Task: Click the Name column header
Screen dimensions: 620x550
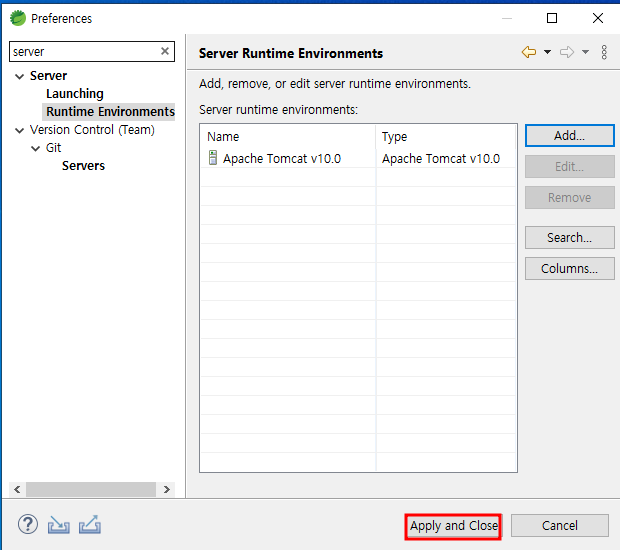Action: coord(288,137)
